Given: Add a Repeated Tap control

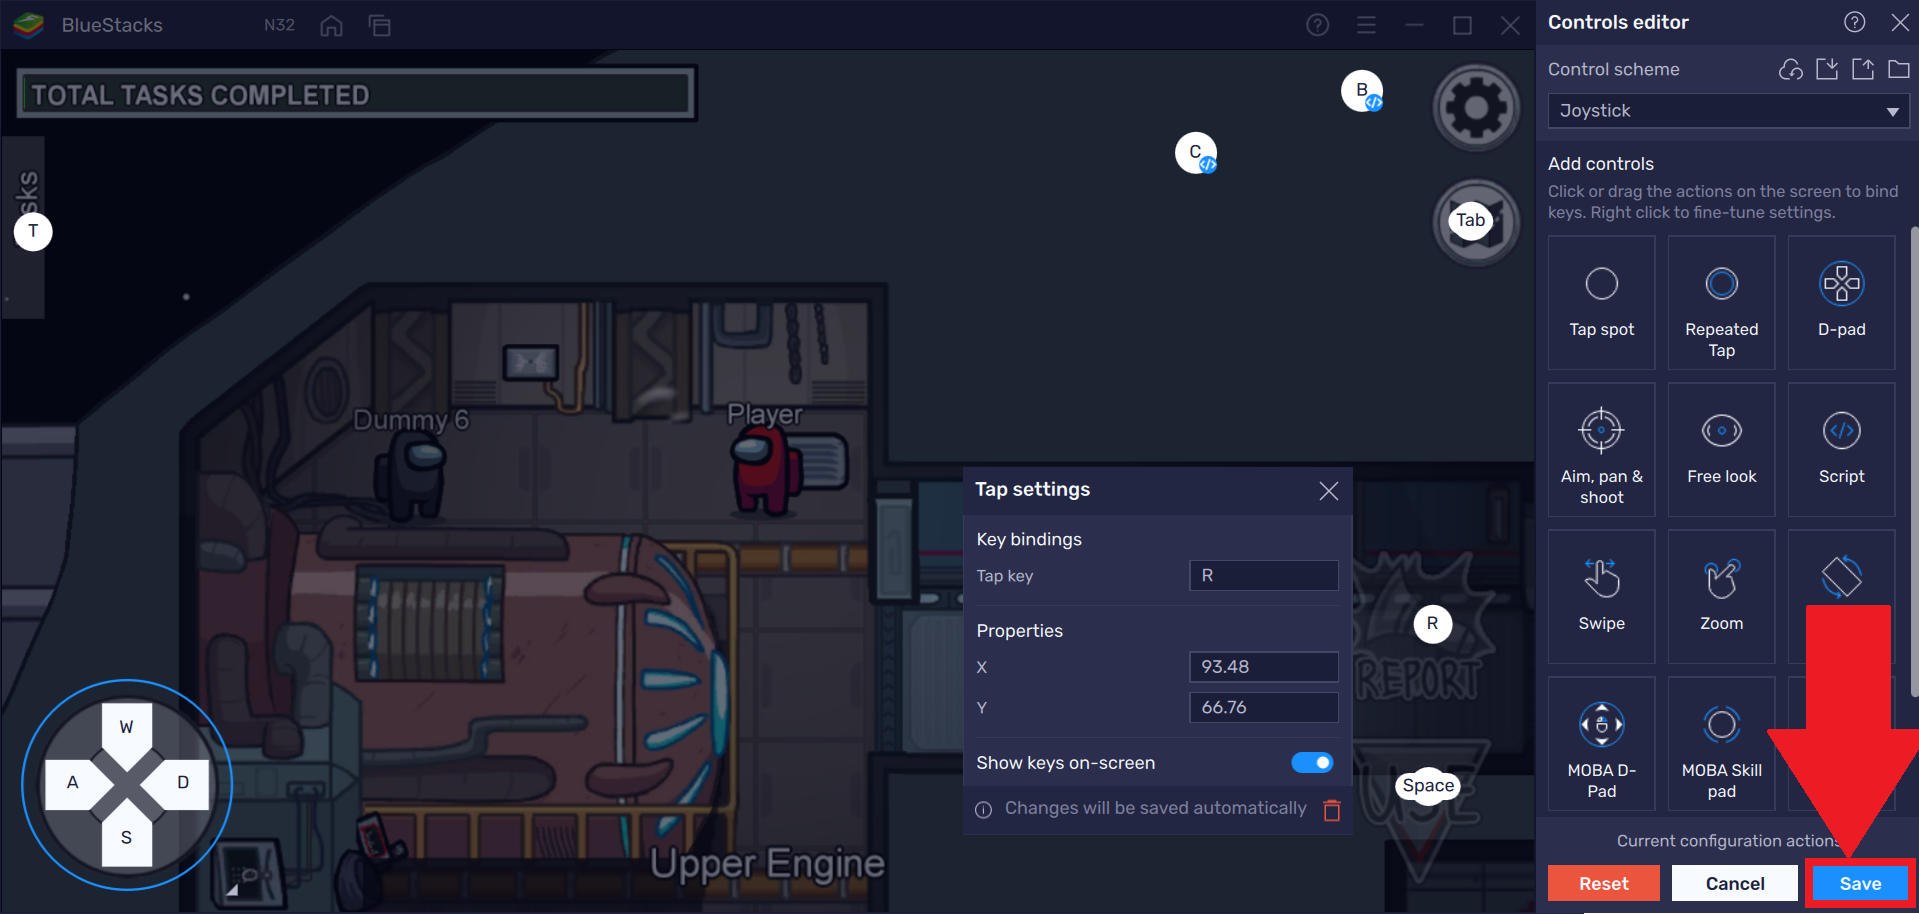Looking at the screenshot, I should (x=1721, y=303).
